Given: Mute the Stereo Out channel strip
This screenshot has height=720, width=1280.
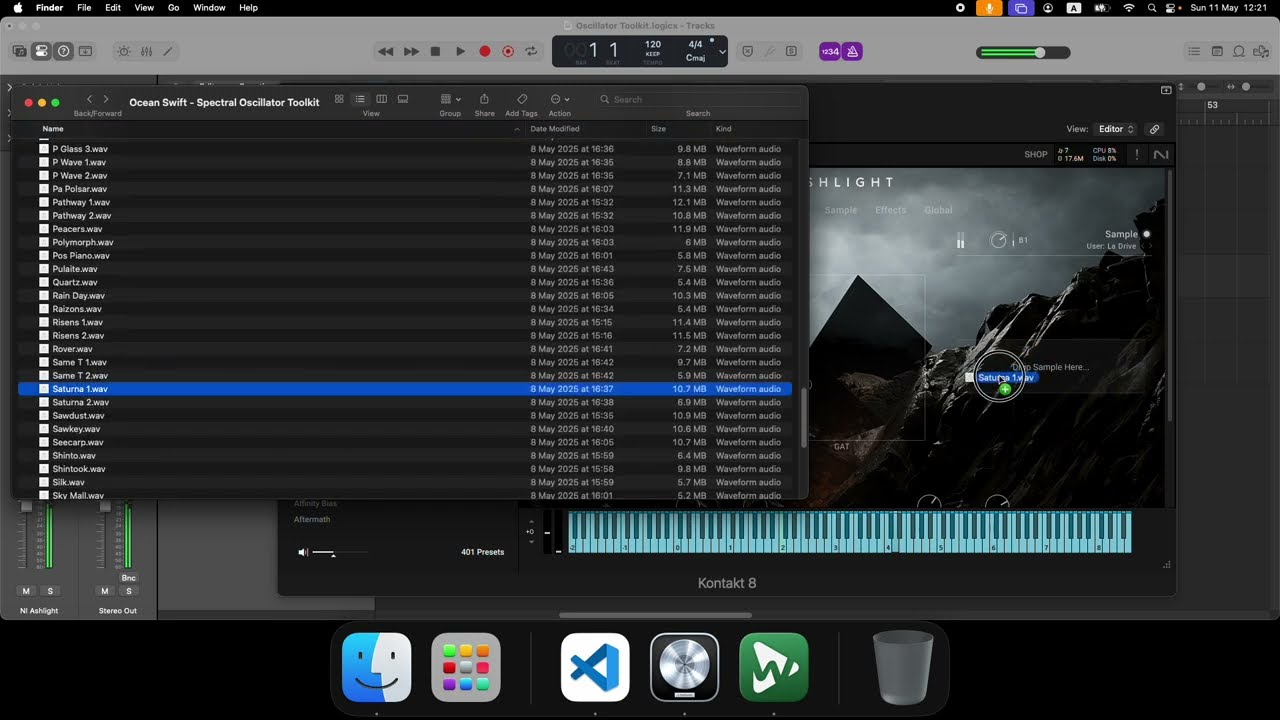Looking at the screenshot, I should (x=105, y=591).
